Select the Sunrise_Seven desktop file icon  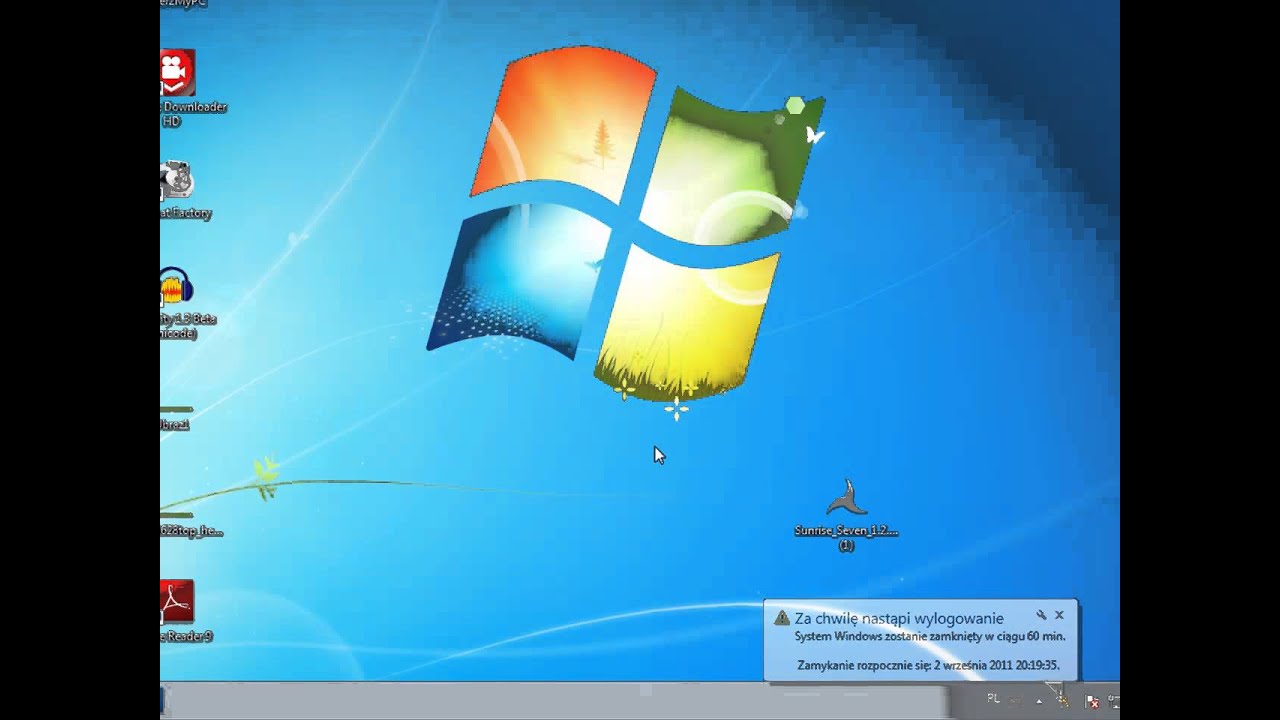[846, 498]
